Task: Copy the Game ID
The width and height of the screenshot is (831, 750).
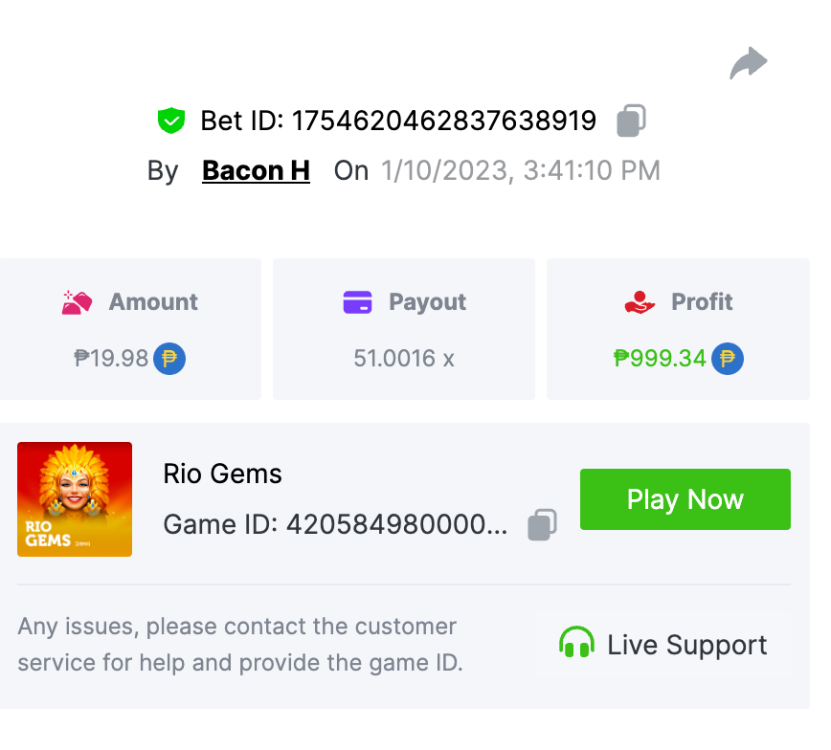Action: 542,524
